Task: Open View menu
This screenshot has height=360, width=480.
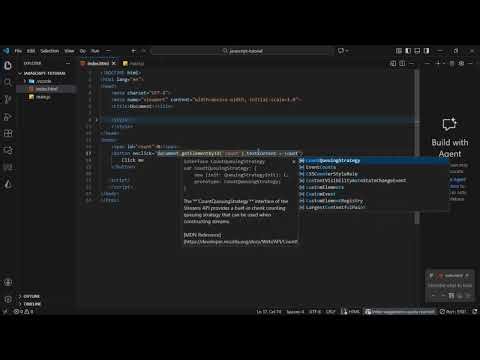Action: pyautogui.click(x=69, y=51)
